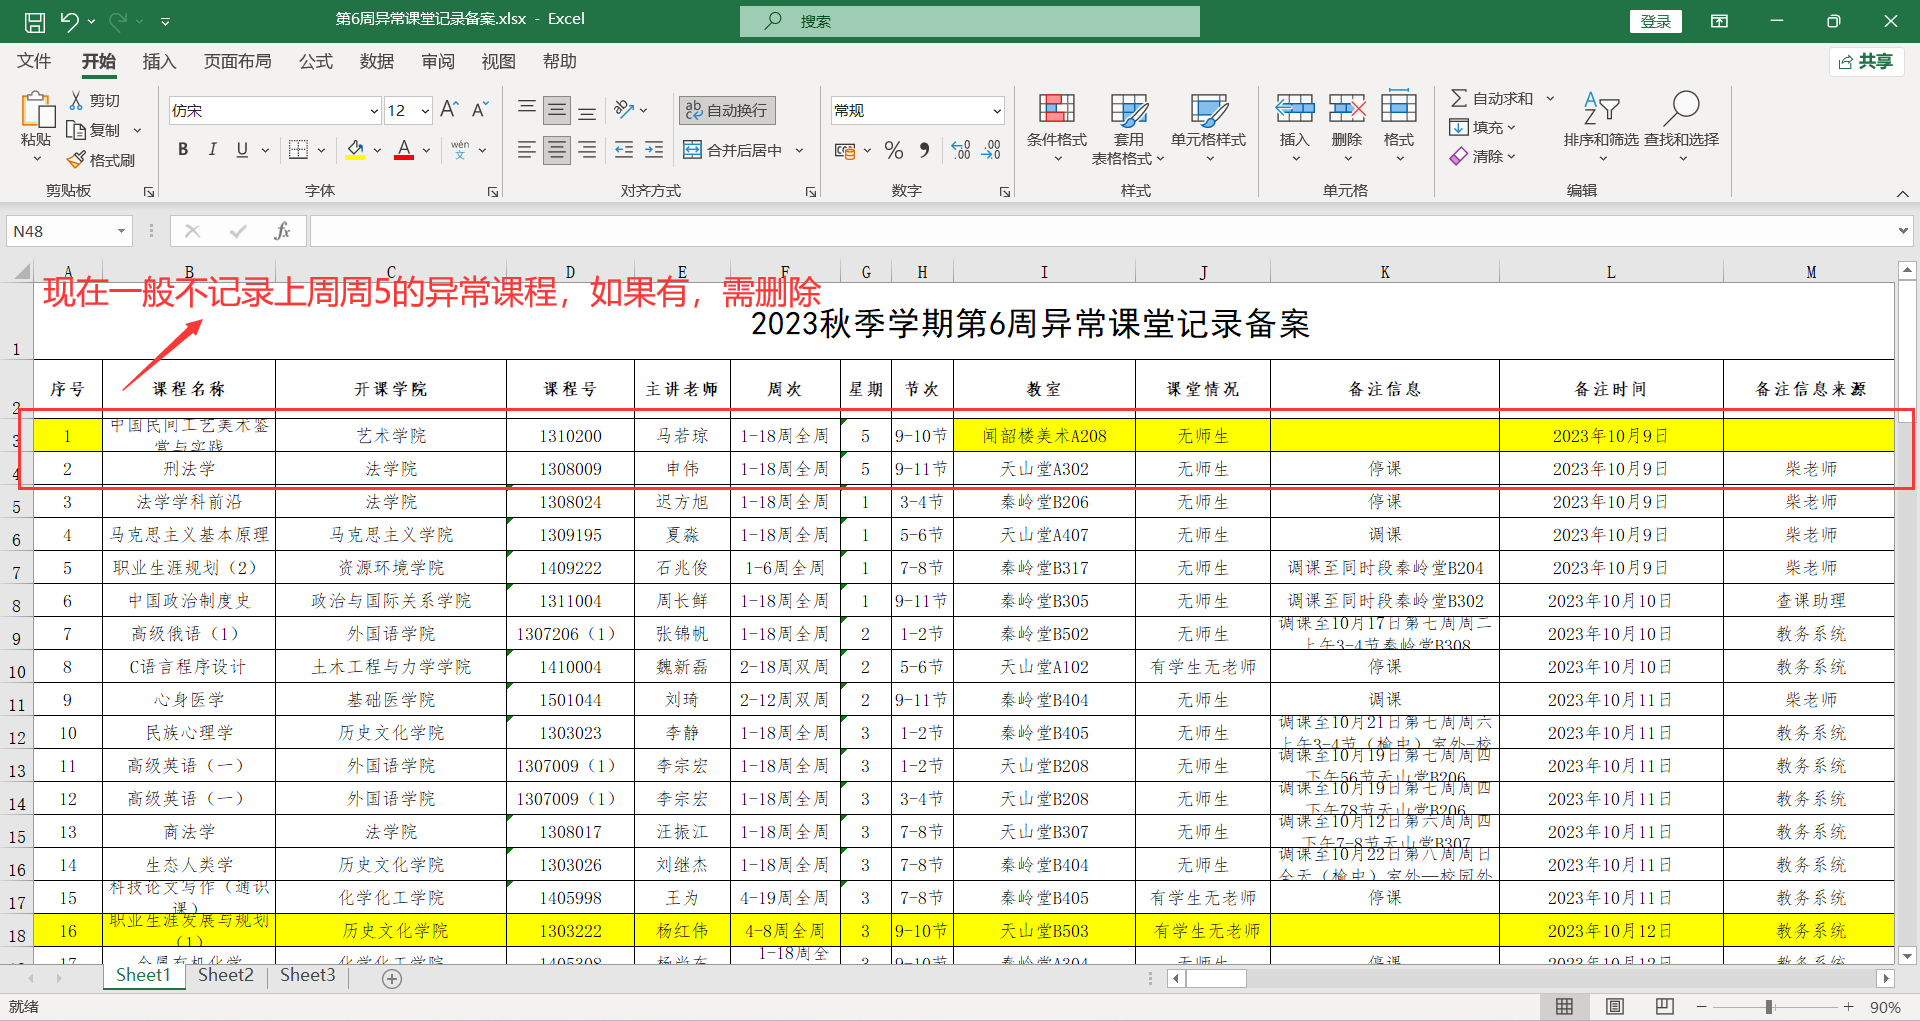The width and height of the screenshot is (1920, 1021).
Task: Open the number format dropdown 常规
Action: click(x=997, y=111)
